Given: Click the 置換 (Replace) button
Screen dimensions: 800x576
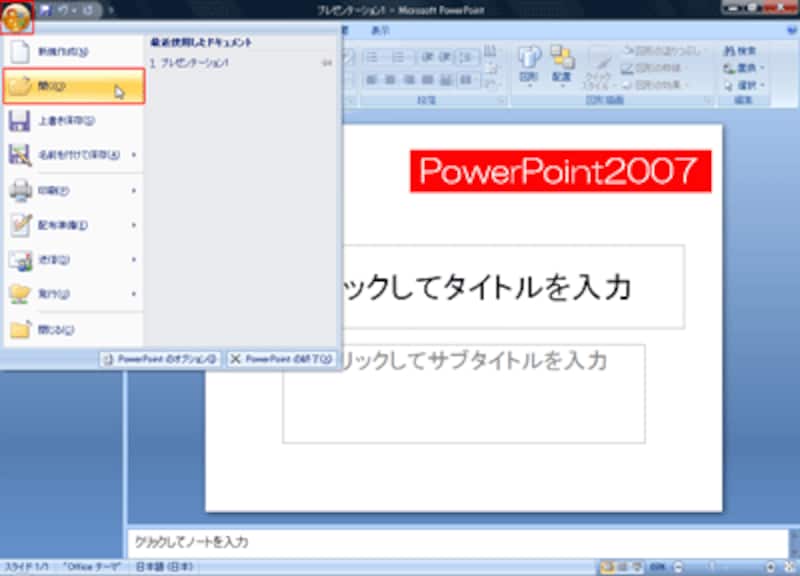Looking at the screenshot, I should 743,68.
